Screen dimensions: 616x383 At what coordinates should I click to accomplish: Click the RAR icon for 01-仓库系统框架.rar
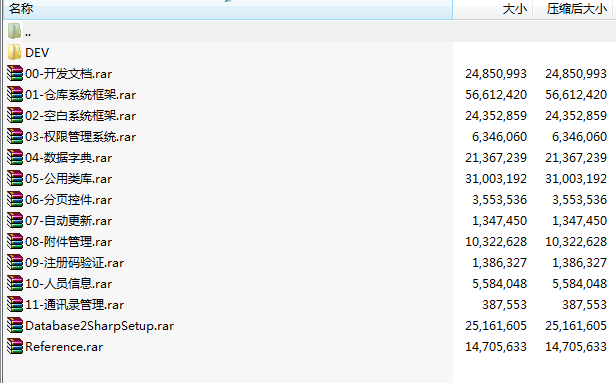click(x=15, y=94)
